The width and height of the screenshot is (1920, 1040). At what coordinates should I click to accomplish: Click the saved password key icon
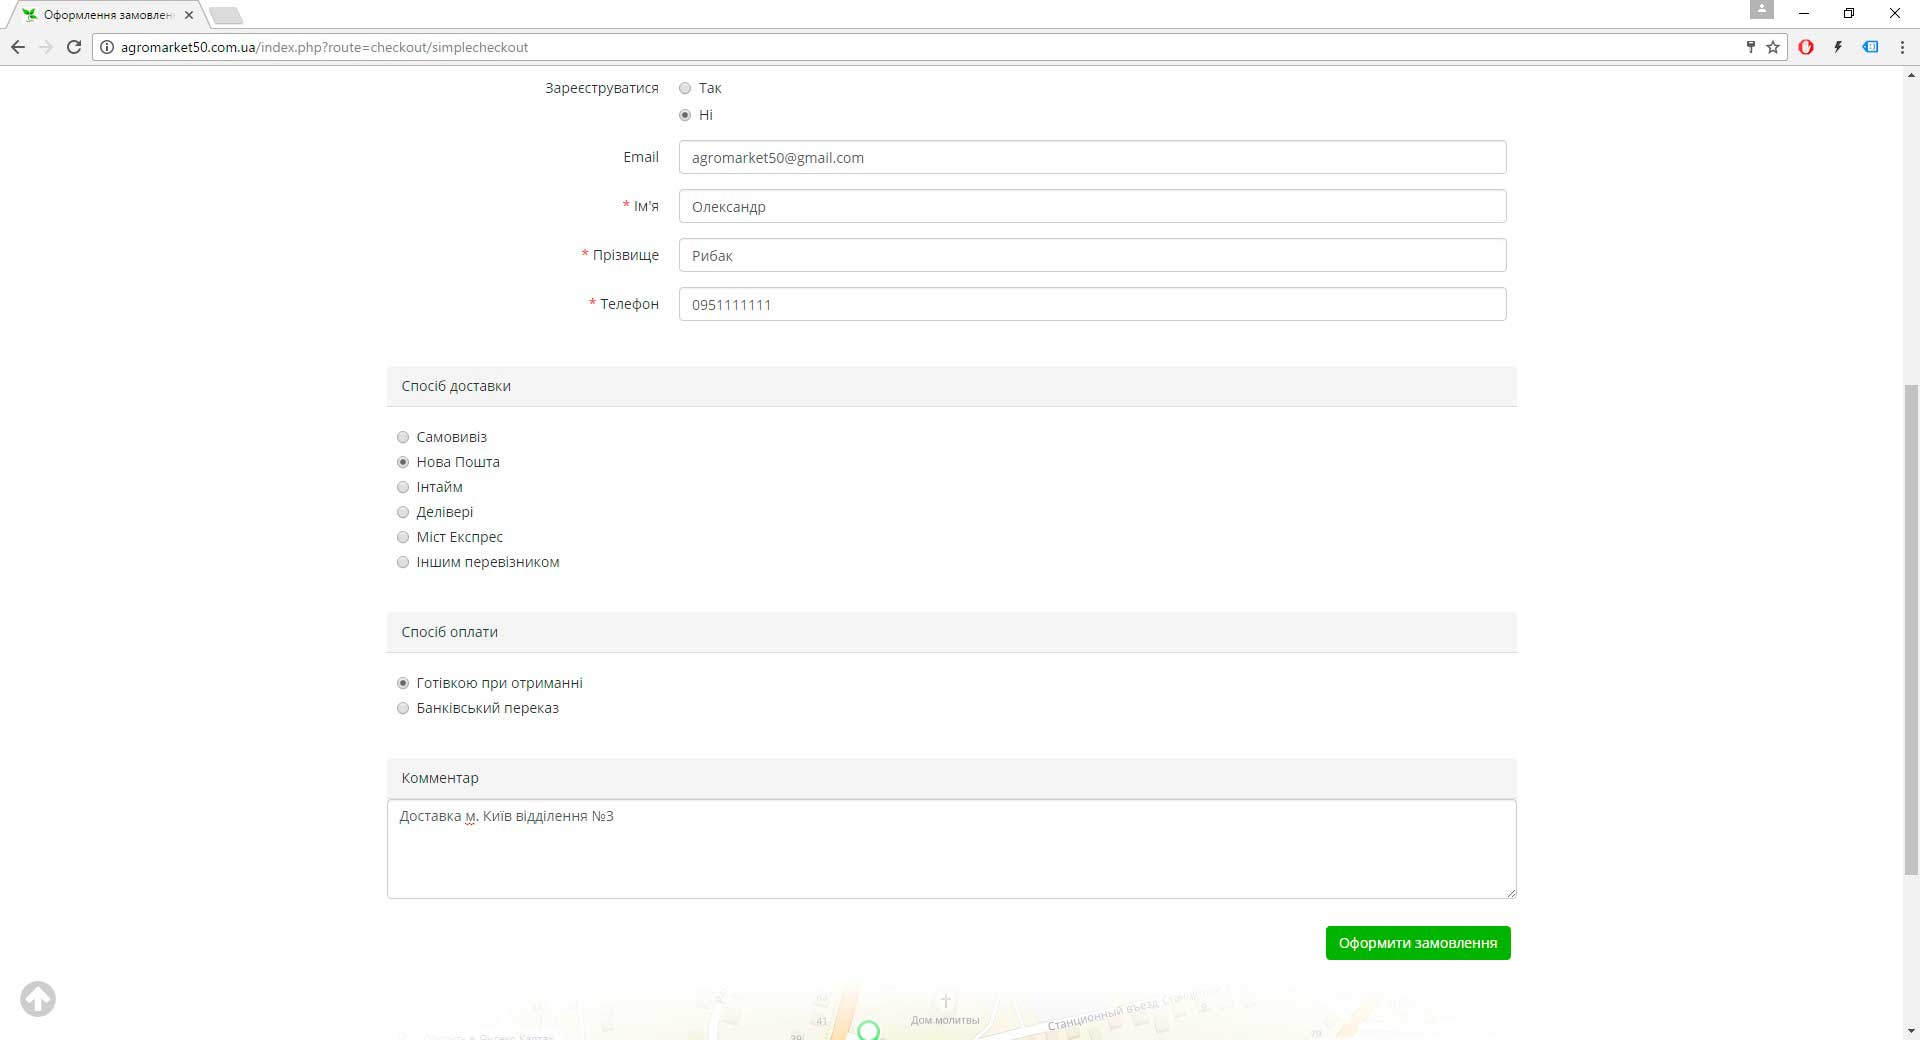click(1750, 47)
